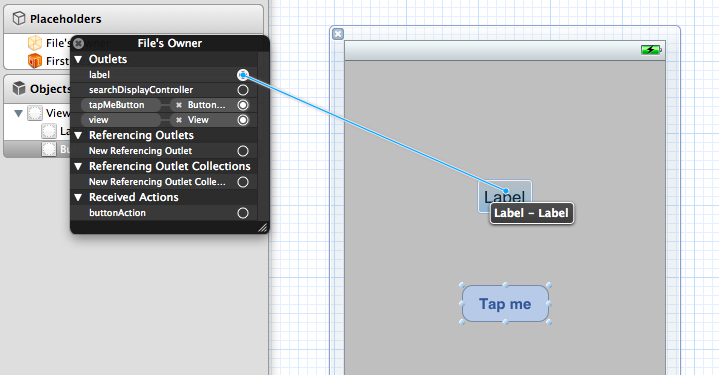Click the buttonAction received action

[x=117, y=213]
